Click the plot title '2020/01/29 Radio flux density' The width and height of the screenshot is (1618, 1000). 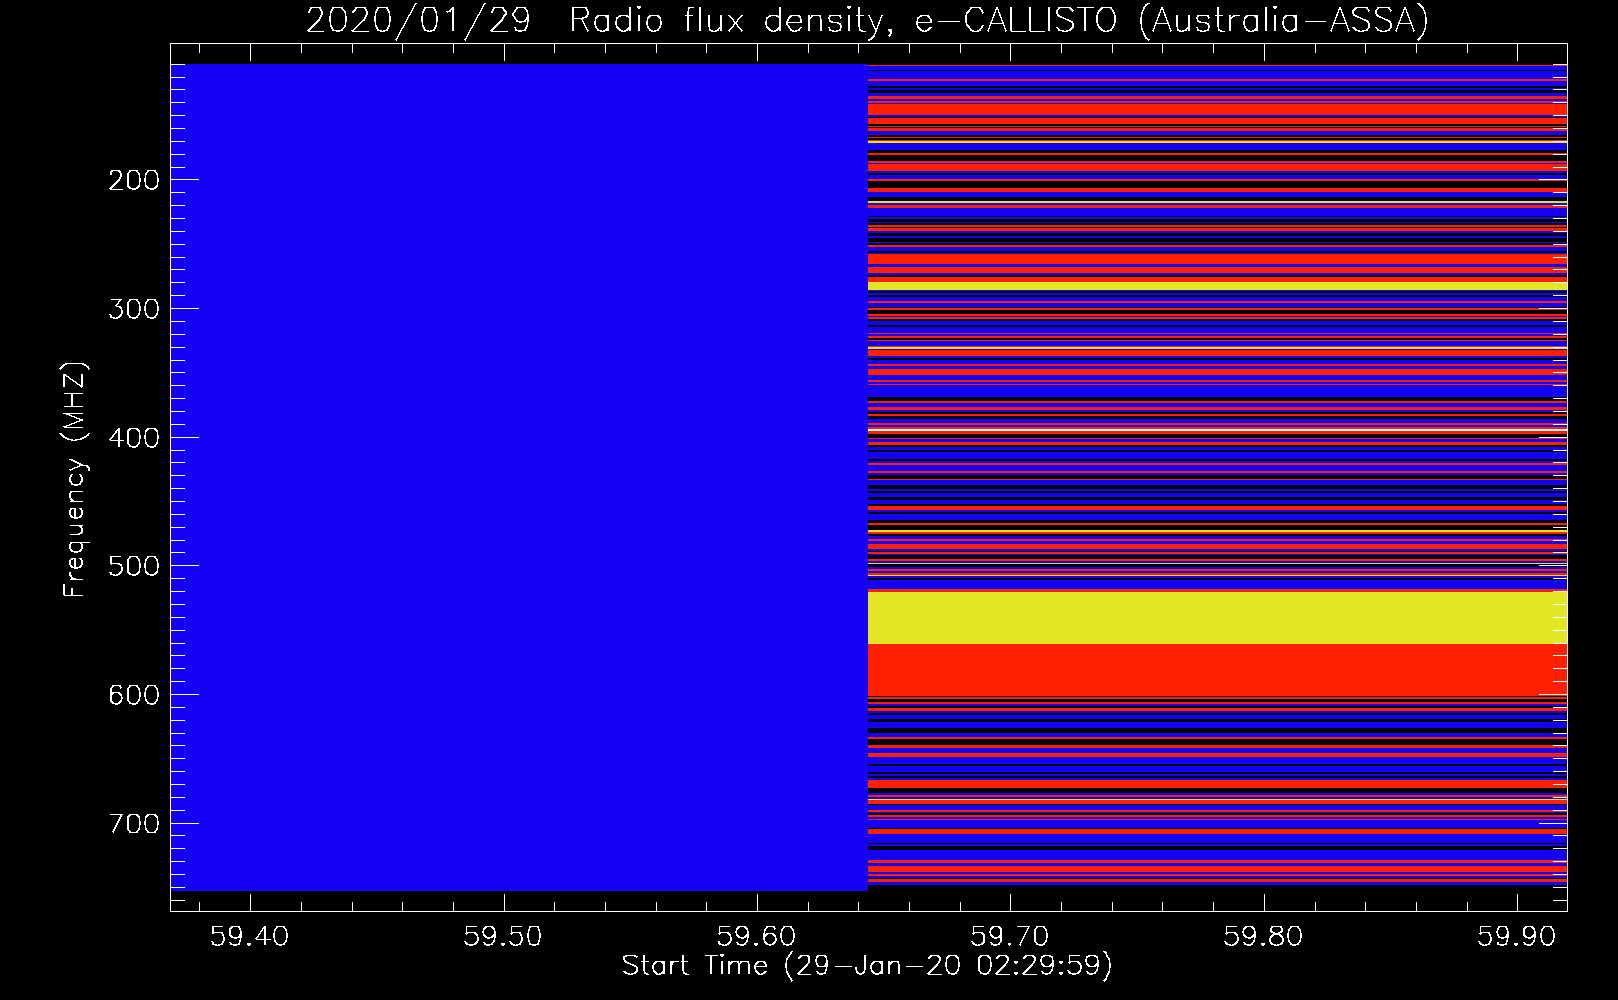(x=595, y=21)
